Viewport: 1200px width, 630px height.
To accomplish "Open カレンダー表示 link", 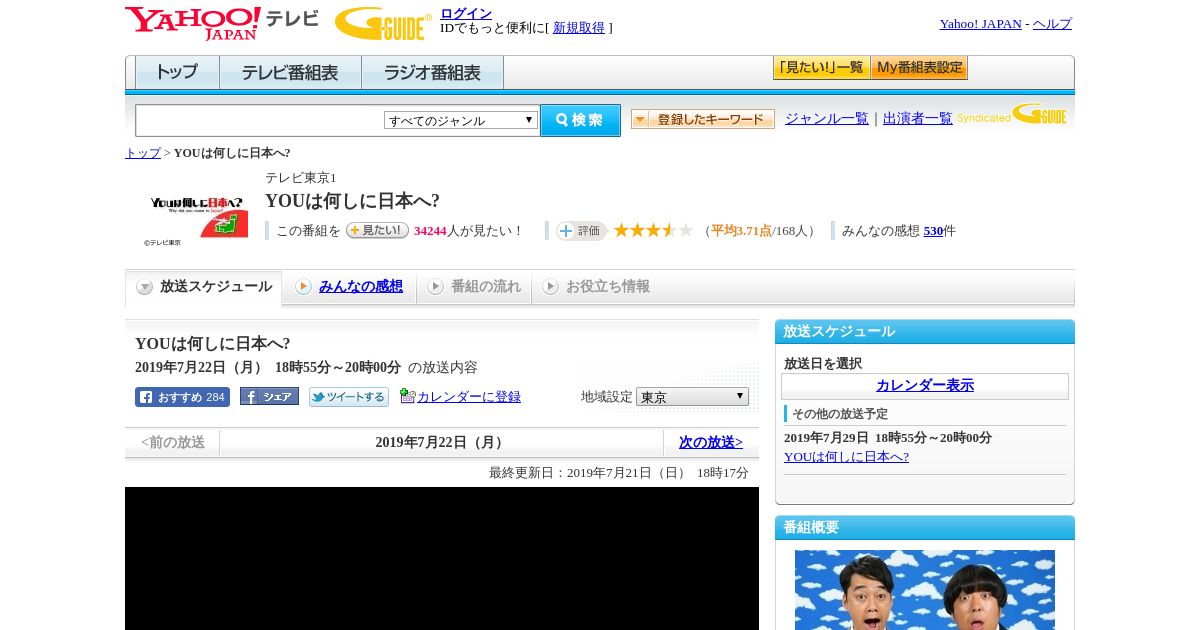I will pyautogui.click(x=925, y=386).
